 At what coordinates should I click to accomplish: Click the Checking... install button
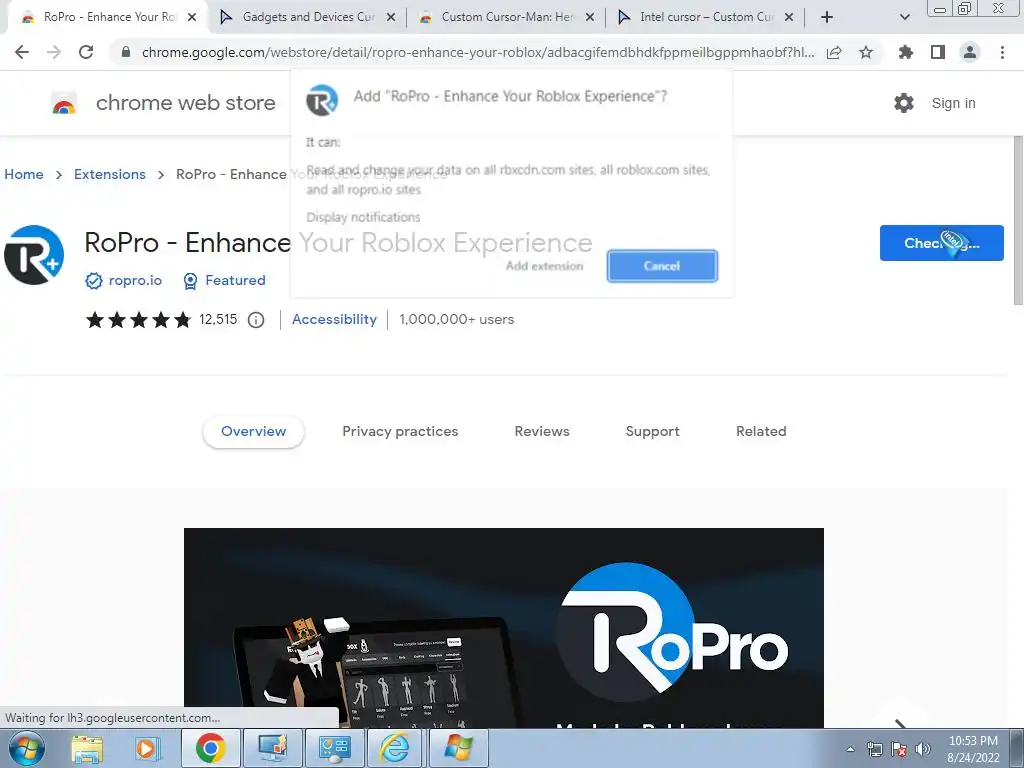click(x=941, y=243)
